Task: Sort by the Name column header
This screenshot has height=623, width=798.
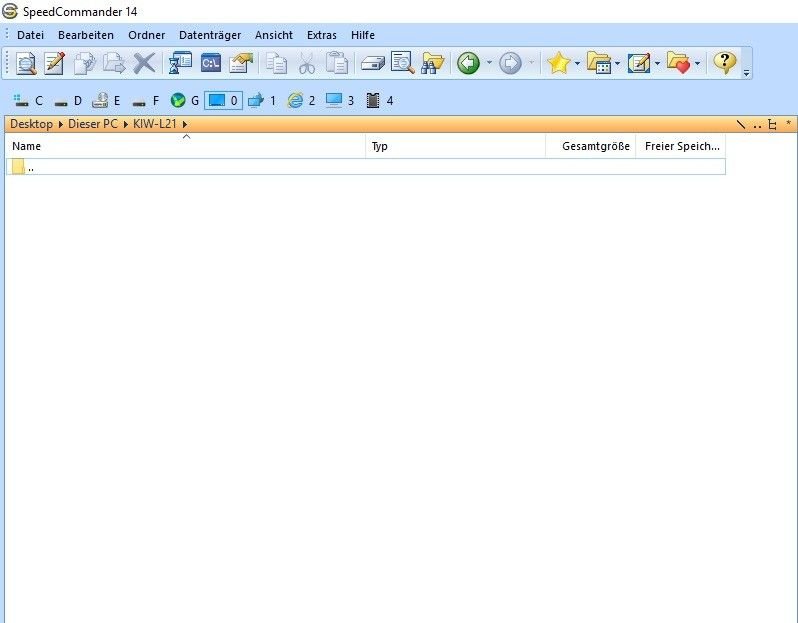Action: click(x=186, y=146)
